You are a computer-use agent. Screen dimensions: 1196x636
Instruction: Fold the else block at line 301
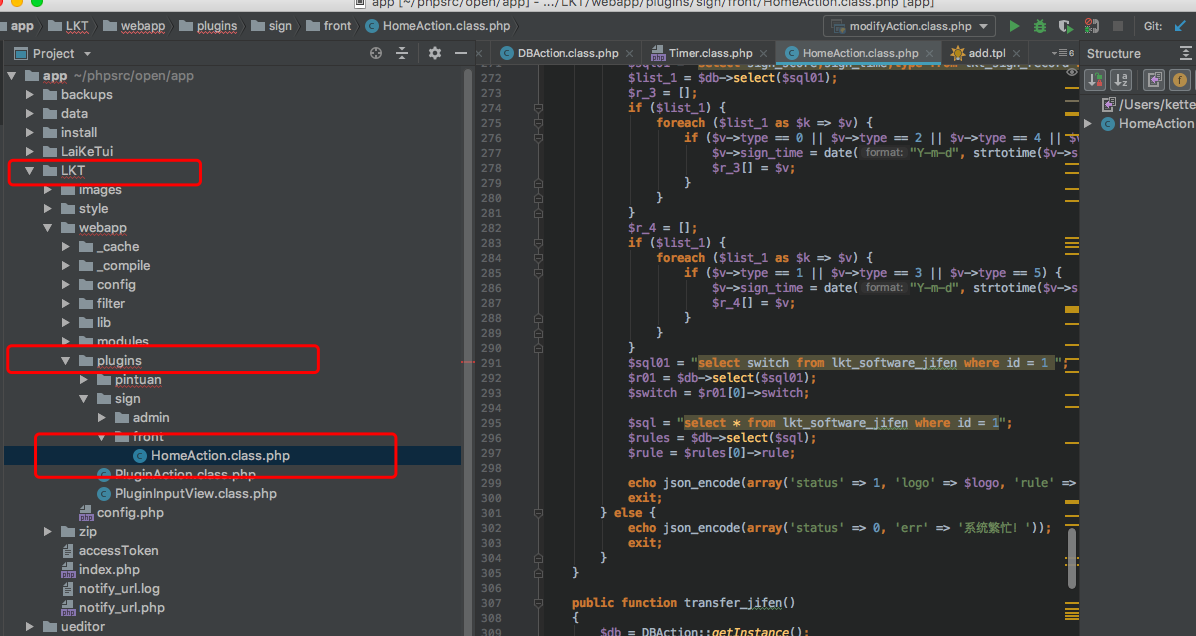pyautogui.click(x=539, y=513)
